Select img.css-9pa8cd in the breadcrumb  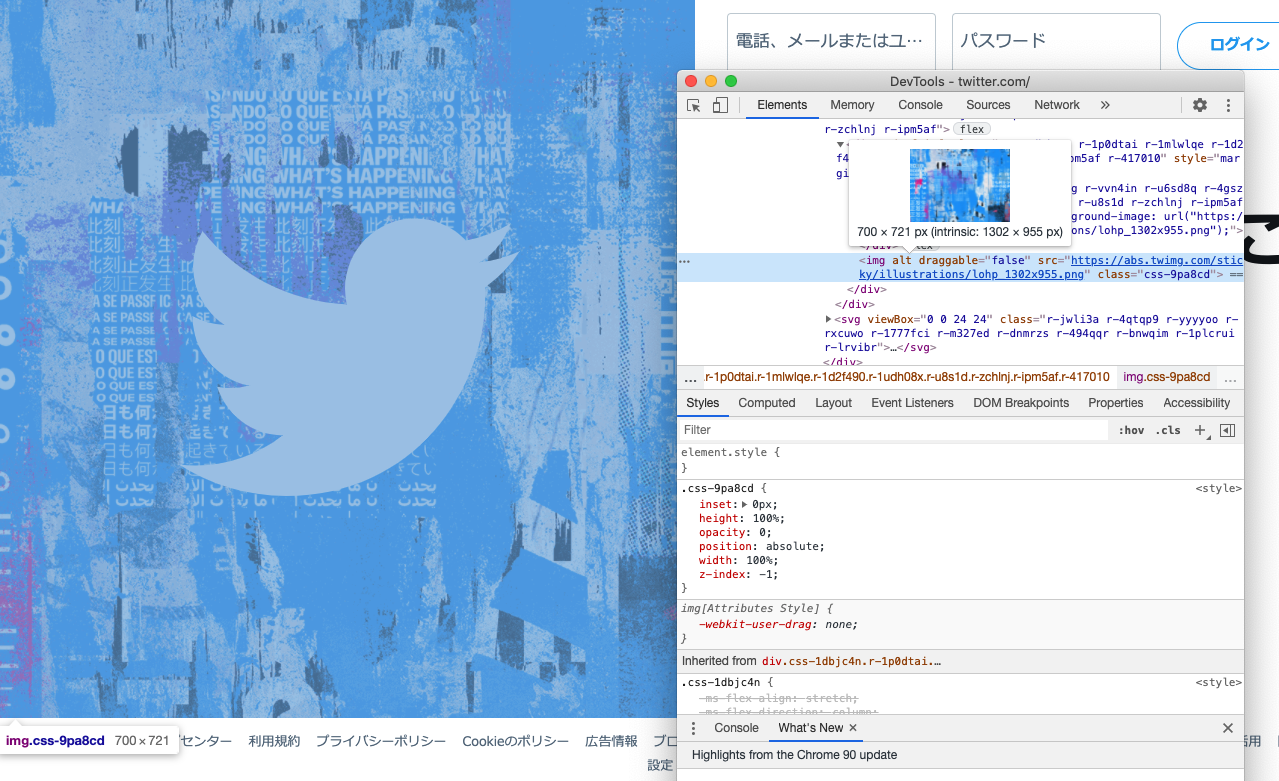(1166, 377)
